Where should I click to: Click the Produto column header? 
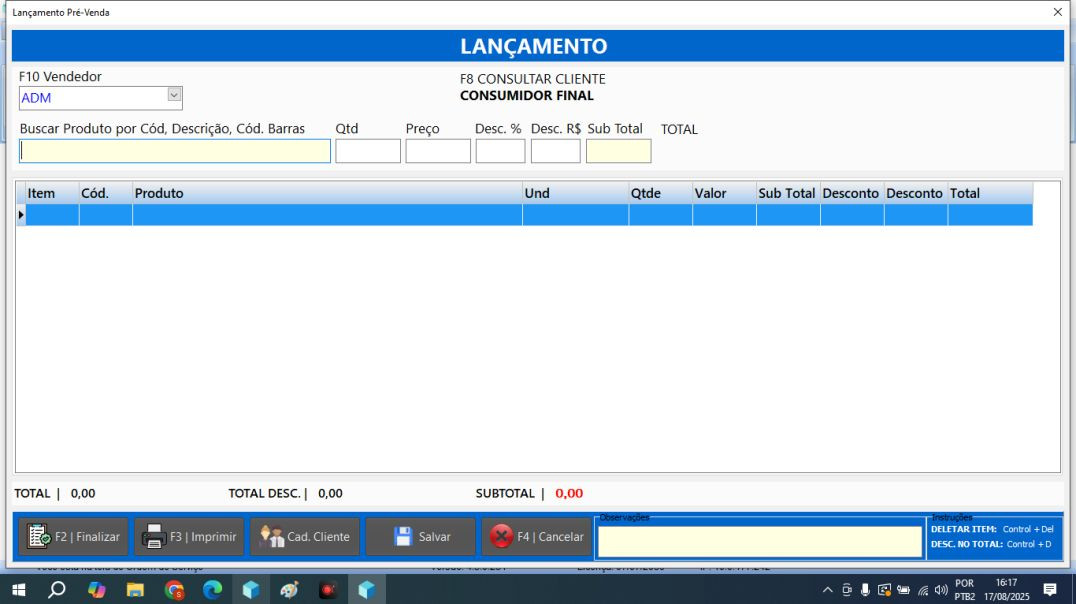point(326,193)
